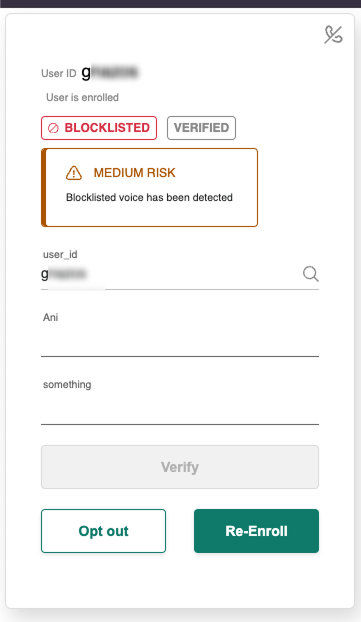The width and height of the screenshot is (361, 622).
Task: Click the Ani field label
Action: (x=50, y=317)
